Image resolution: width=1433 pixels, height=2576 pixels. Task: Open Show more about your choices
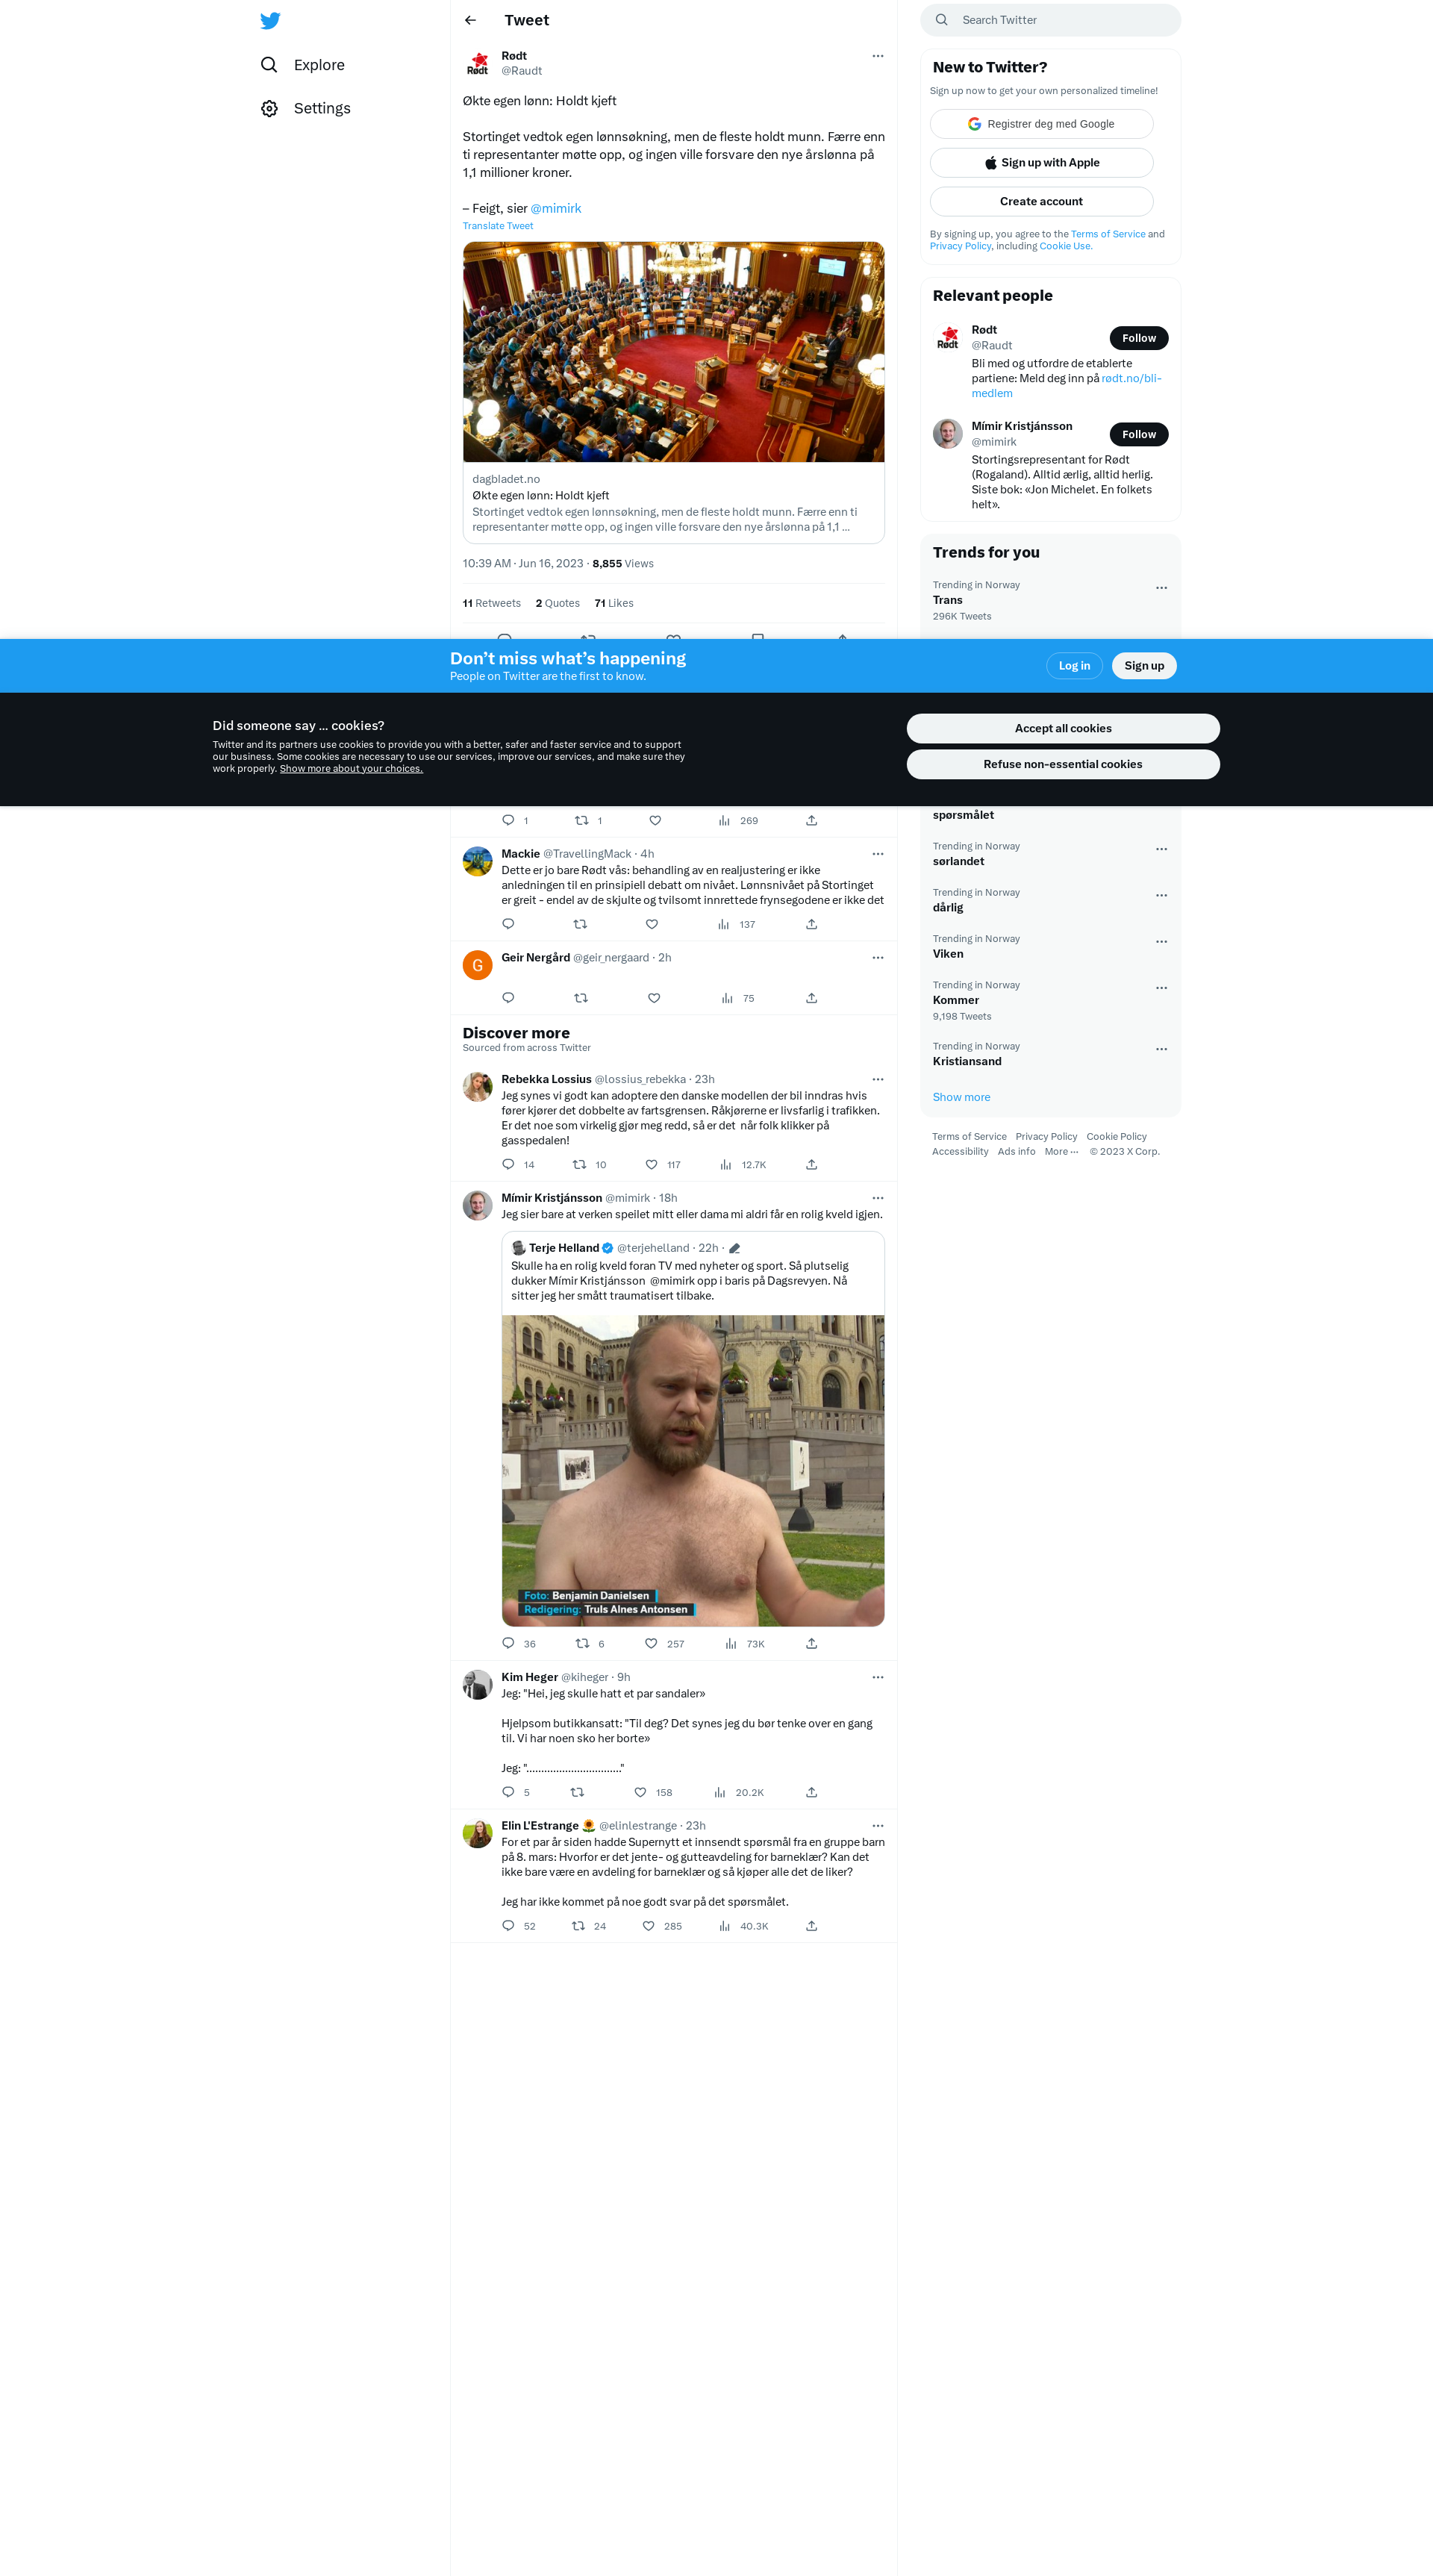pos(351,769)
